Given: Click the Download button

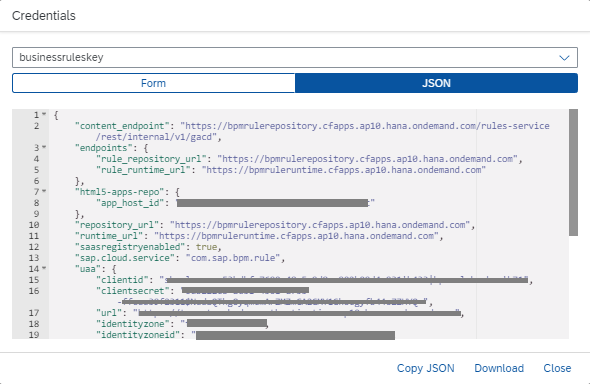Looking at the screenshot, I should tap(499, 368).
